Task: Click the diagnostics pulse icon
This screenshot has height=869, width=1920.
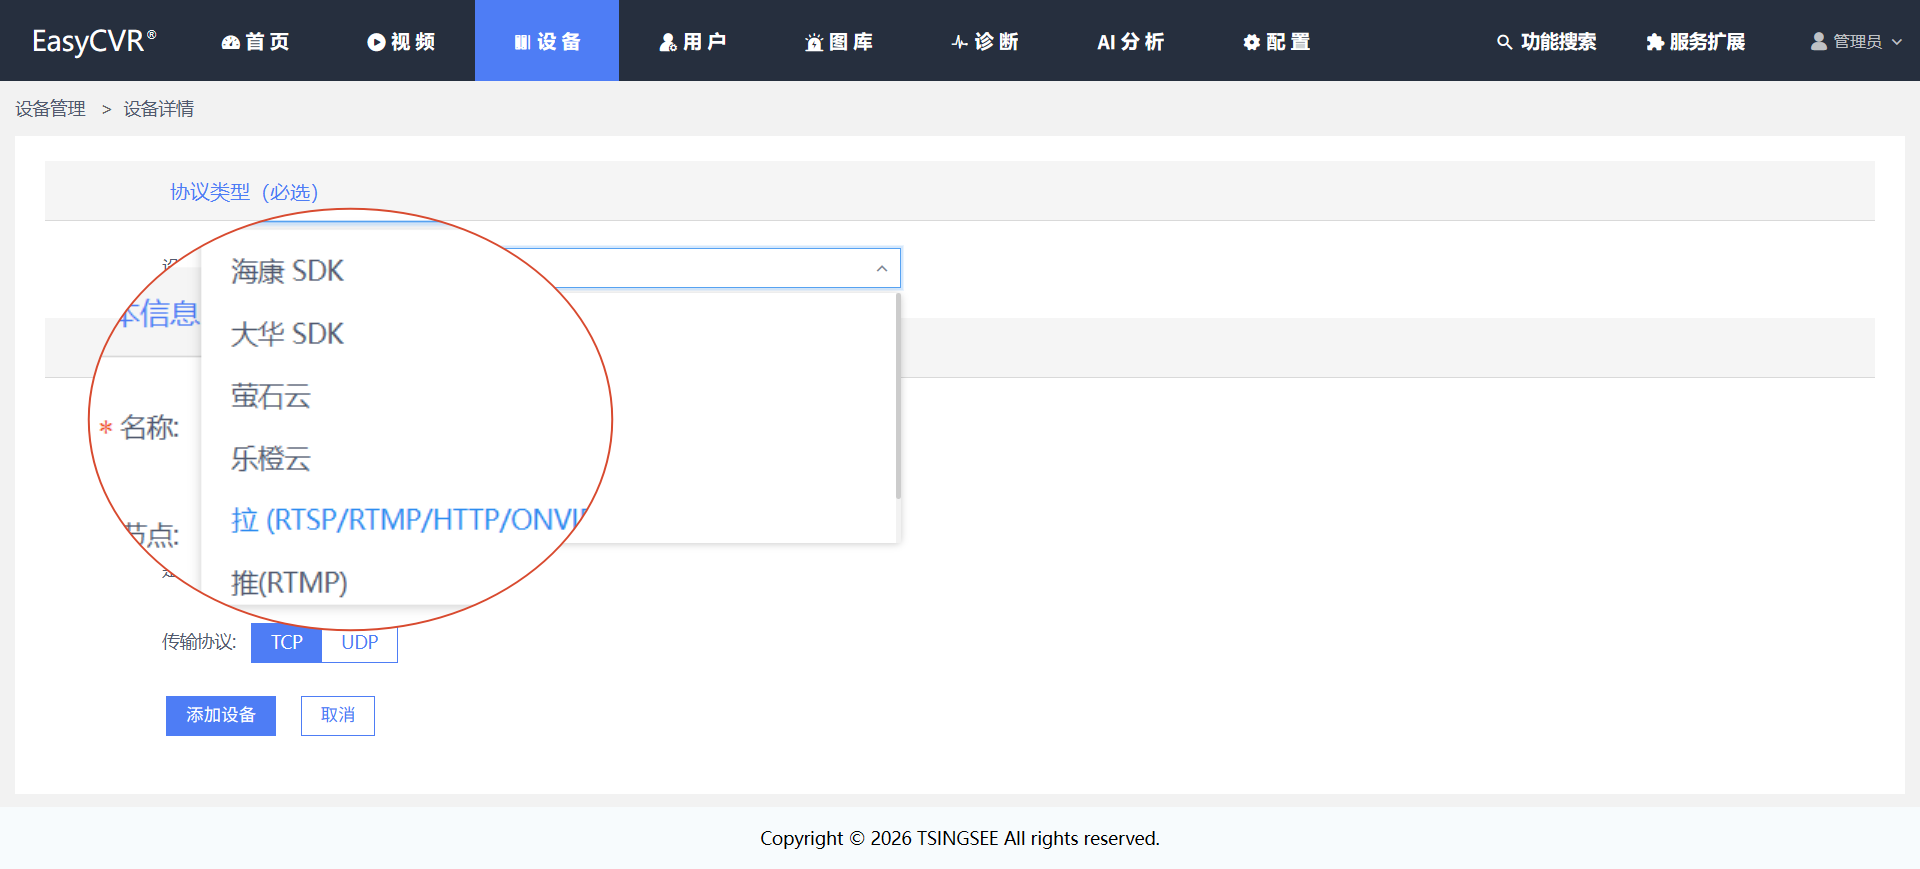Action: coord(959,42)
